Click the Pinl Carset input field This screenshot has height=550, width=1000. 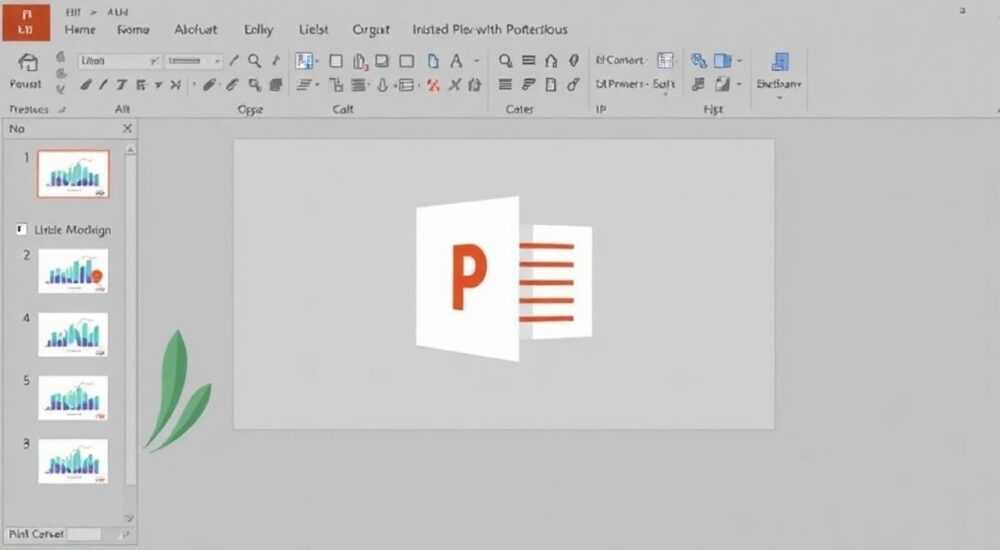pos(84,534)
